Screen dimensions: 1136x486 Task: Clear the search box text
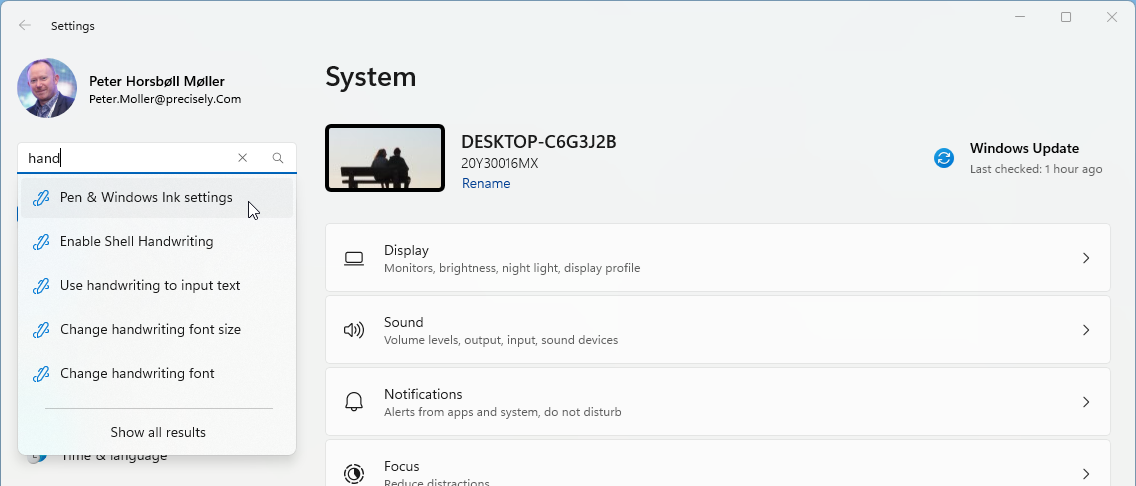coord(243,158)
